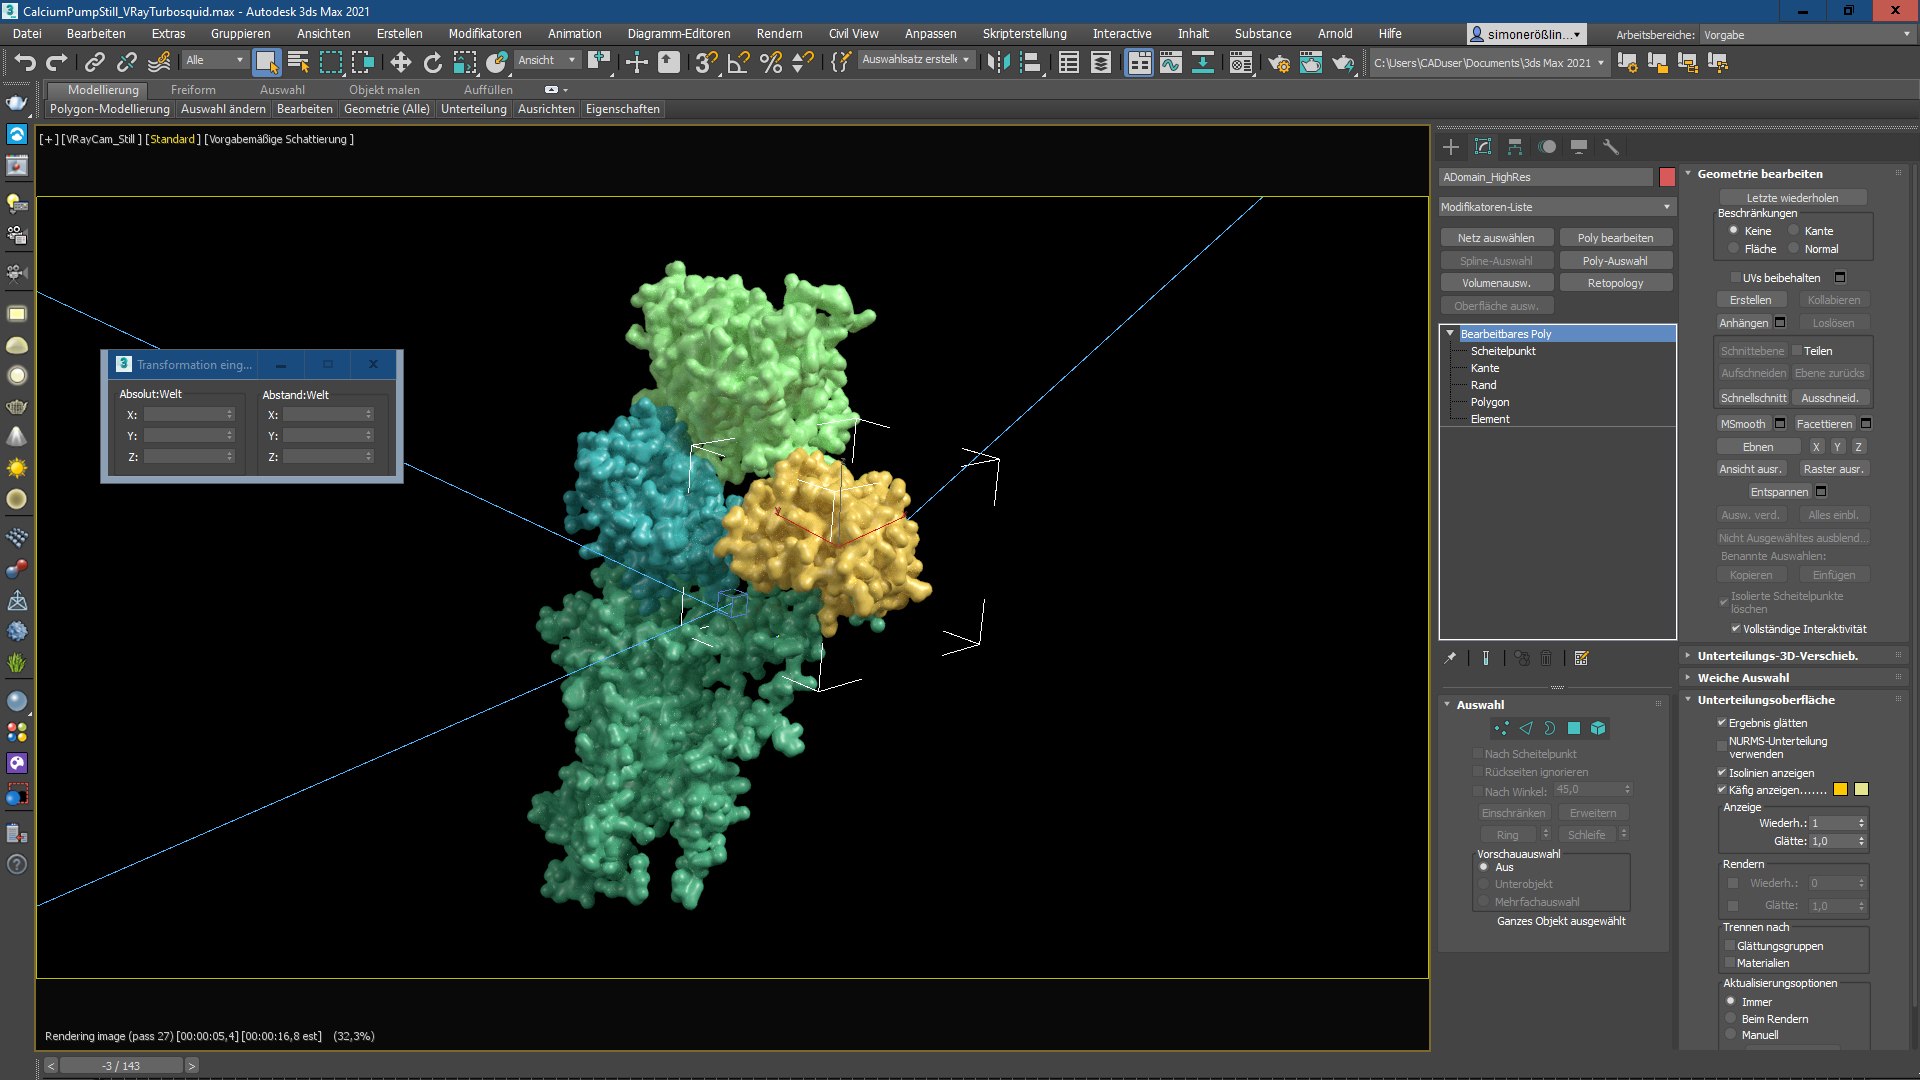Viewport: 1920px width, 1080px height.
Task: Switch to the Freiform ribbon tab
Action: click(193, 89)
